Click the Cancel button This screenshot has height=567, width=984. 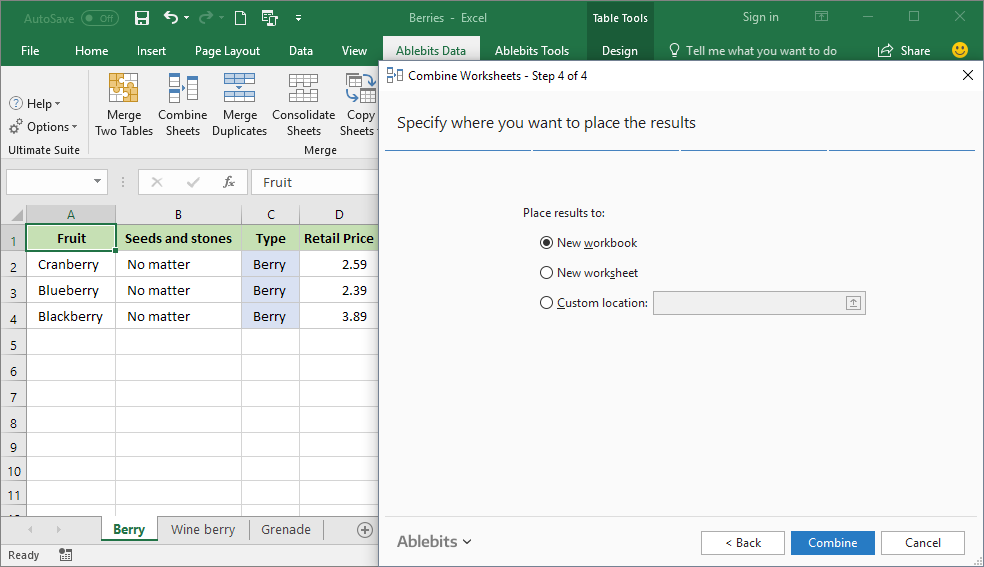pyautogui.click(x=922, y=543)
